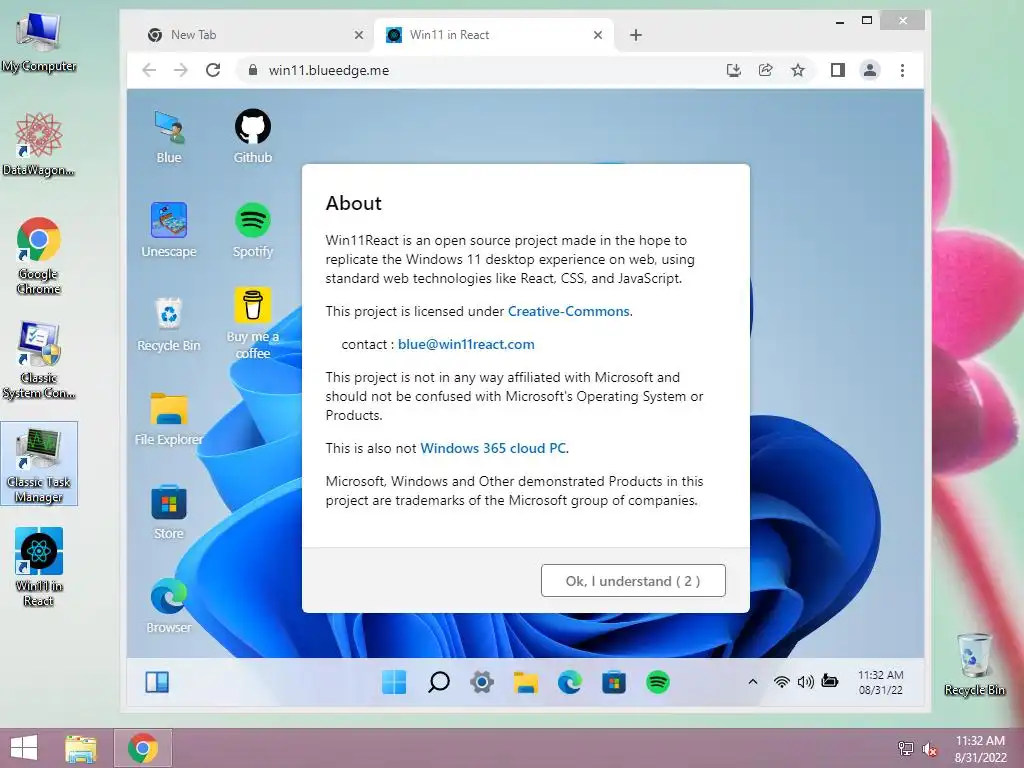Screen dimensions: 1024x768
Task: Open the DataWagon desktop shortcut
Action: (x=39, y=144)
